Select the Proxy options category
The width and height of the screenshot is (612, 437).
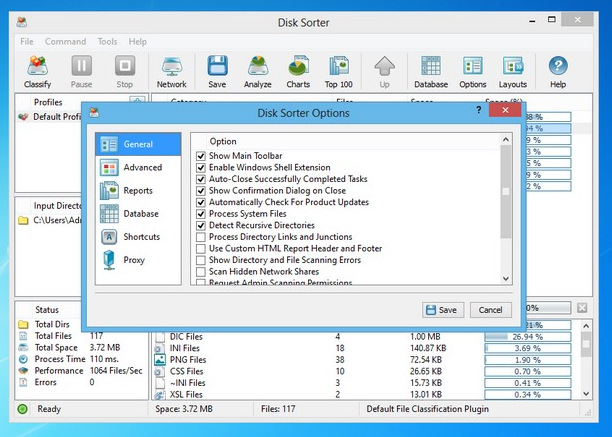coord(138,260)
